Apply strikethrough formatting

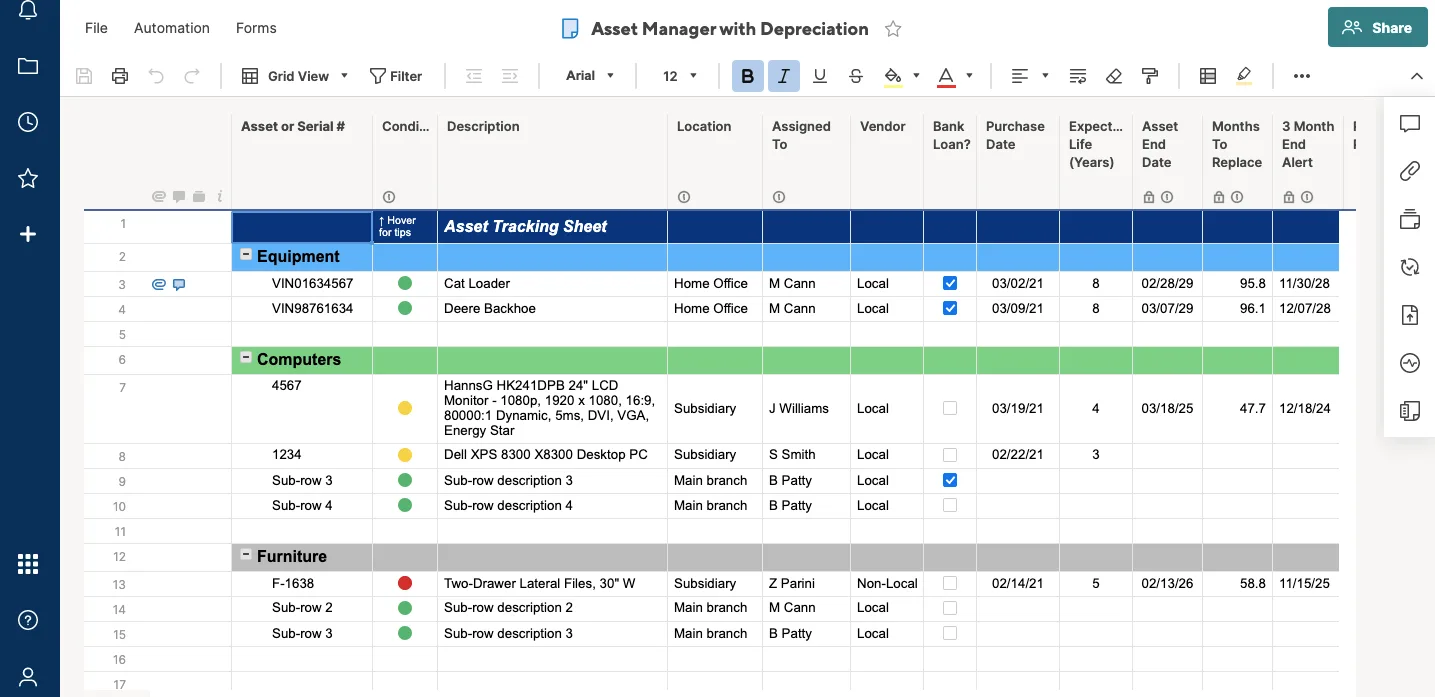tap(856, 75)
